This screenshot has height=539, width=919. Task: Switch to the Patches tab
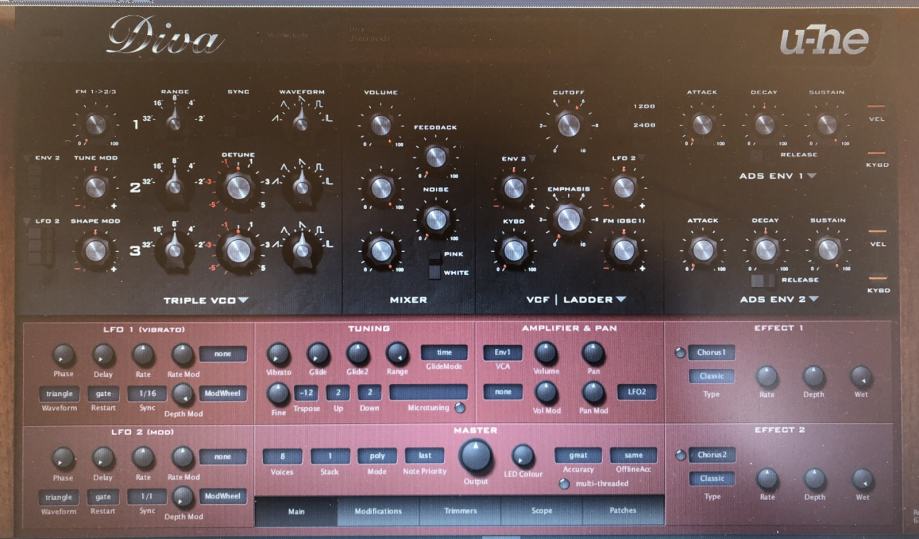623,511
